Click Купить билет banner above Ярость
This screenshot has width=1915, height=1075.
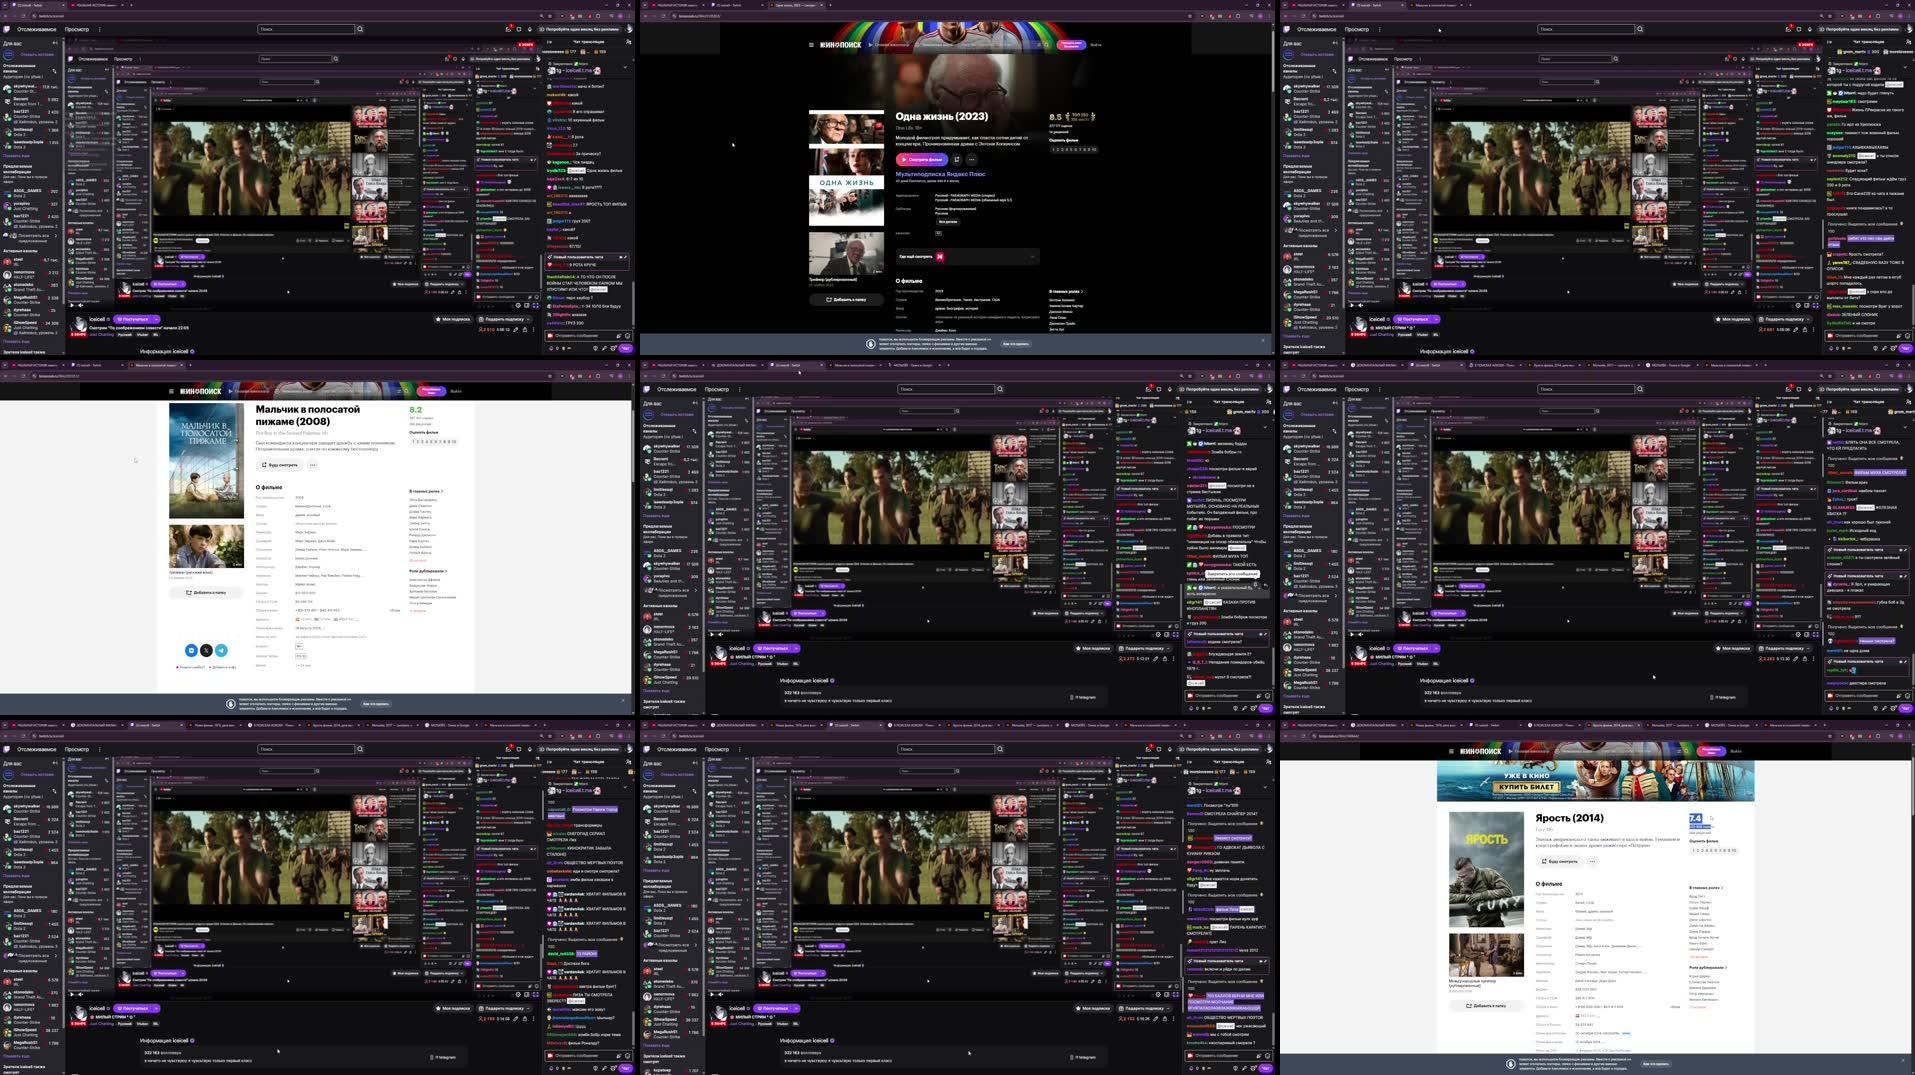pyautogui.click(x=1527, y=787)
